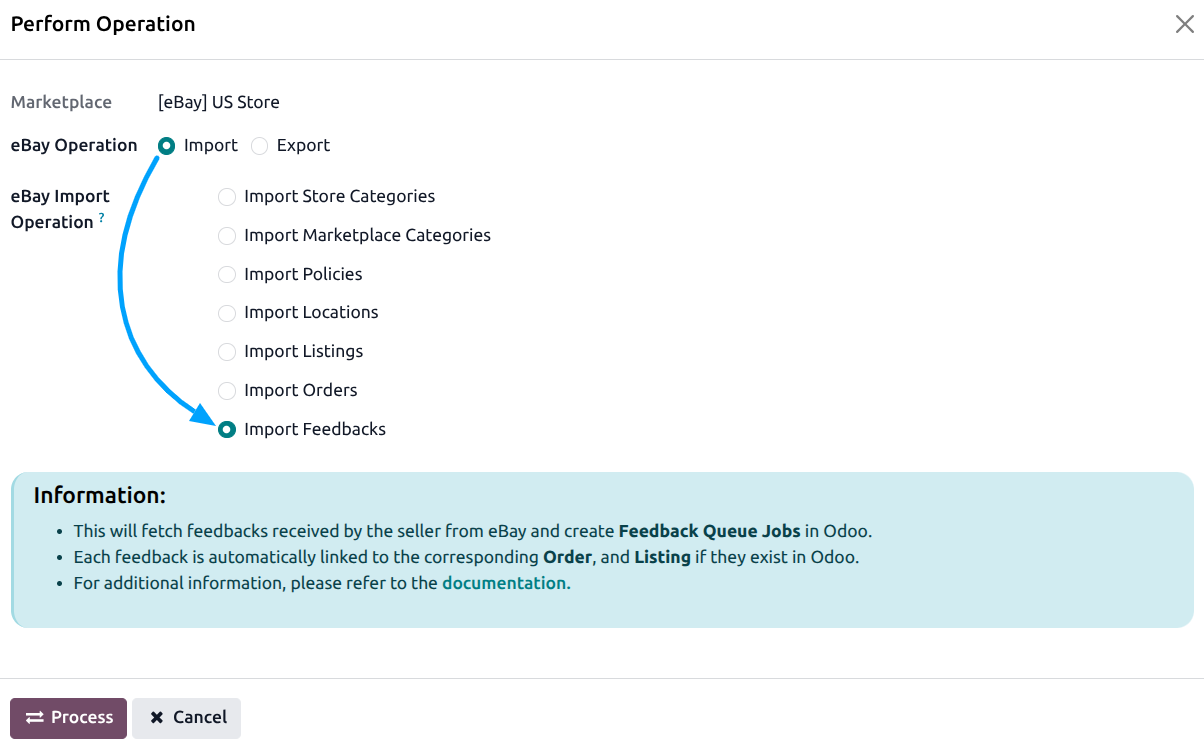This screenshot has height=751, width=1204.
Task: Click the Process button
Action: [68, 718]
